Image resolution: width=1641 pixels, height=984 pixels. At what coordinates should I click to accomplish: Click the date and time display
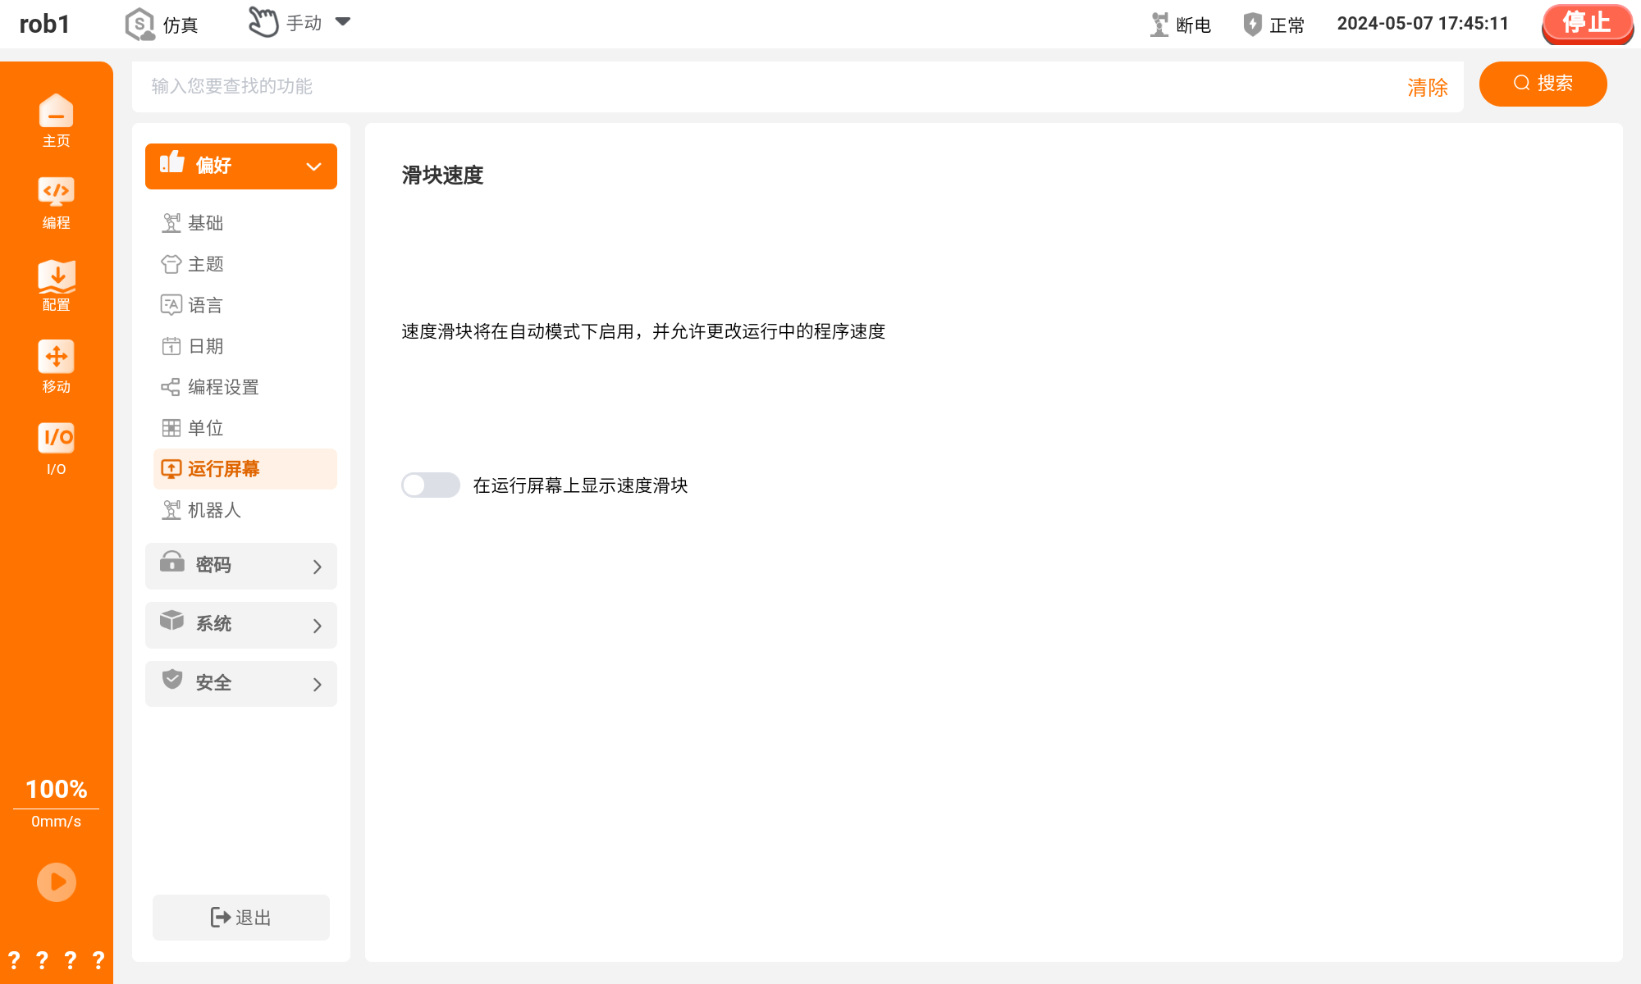(1422, 23)
